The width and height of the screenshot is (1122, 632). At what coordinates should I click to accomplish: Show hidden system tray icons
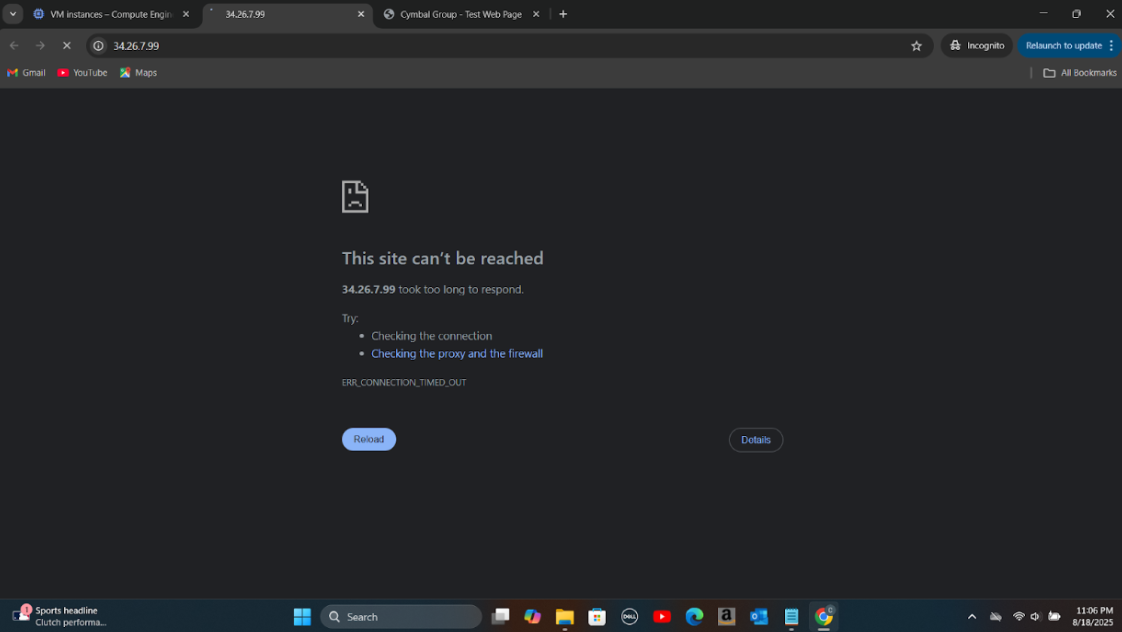(971, 617)
